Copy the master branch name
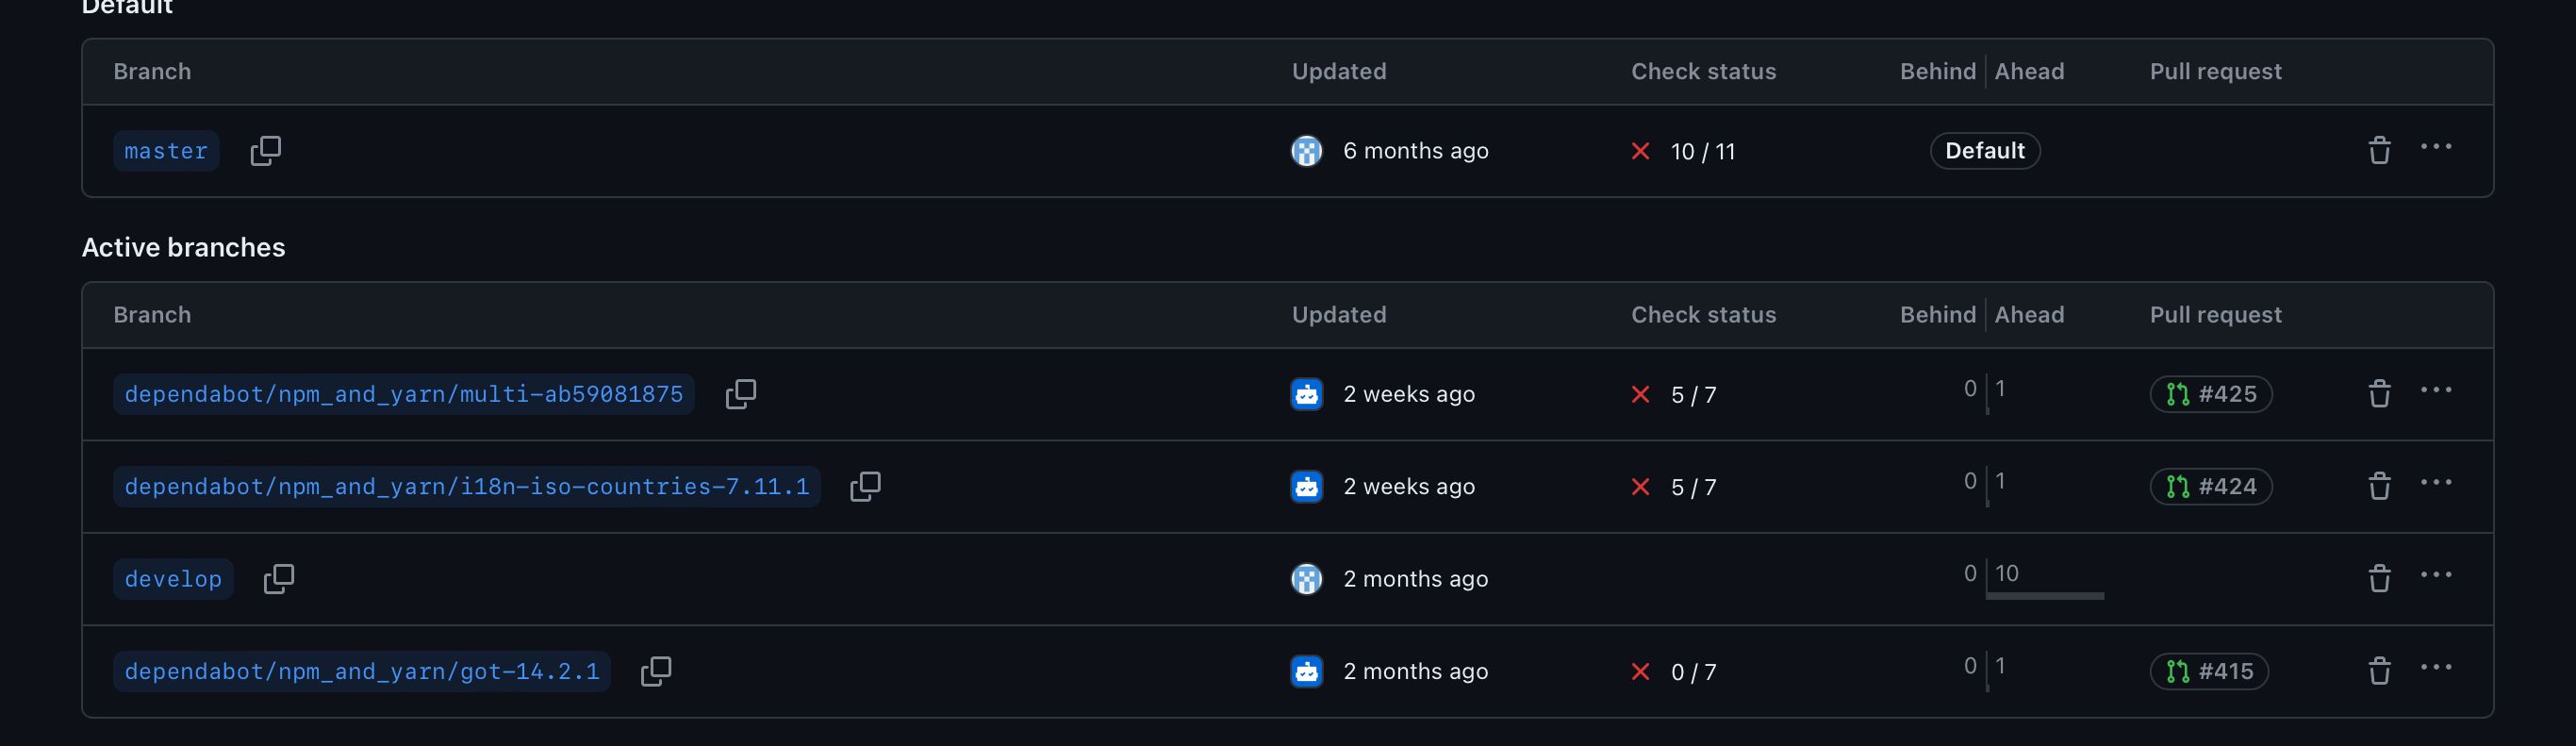The image size is (2576, 746). click(x=265, y=151)
